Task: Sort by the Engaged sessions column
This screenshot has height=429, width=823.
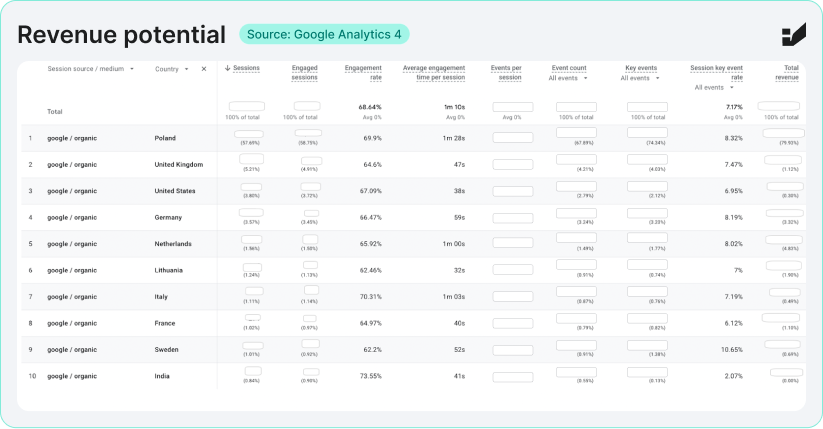Action: [304, 73]
